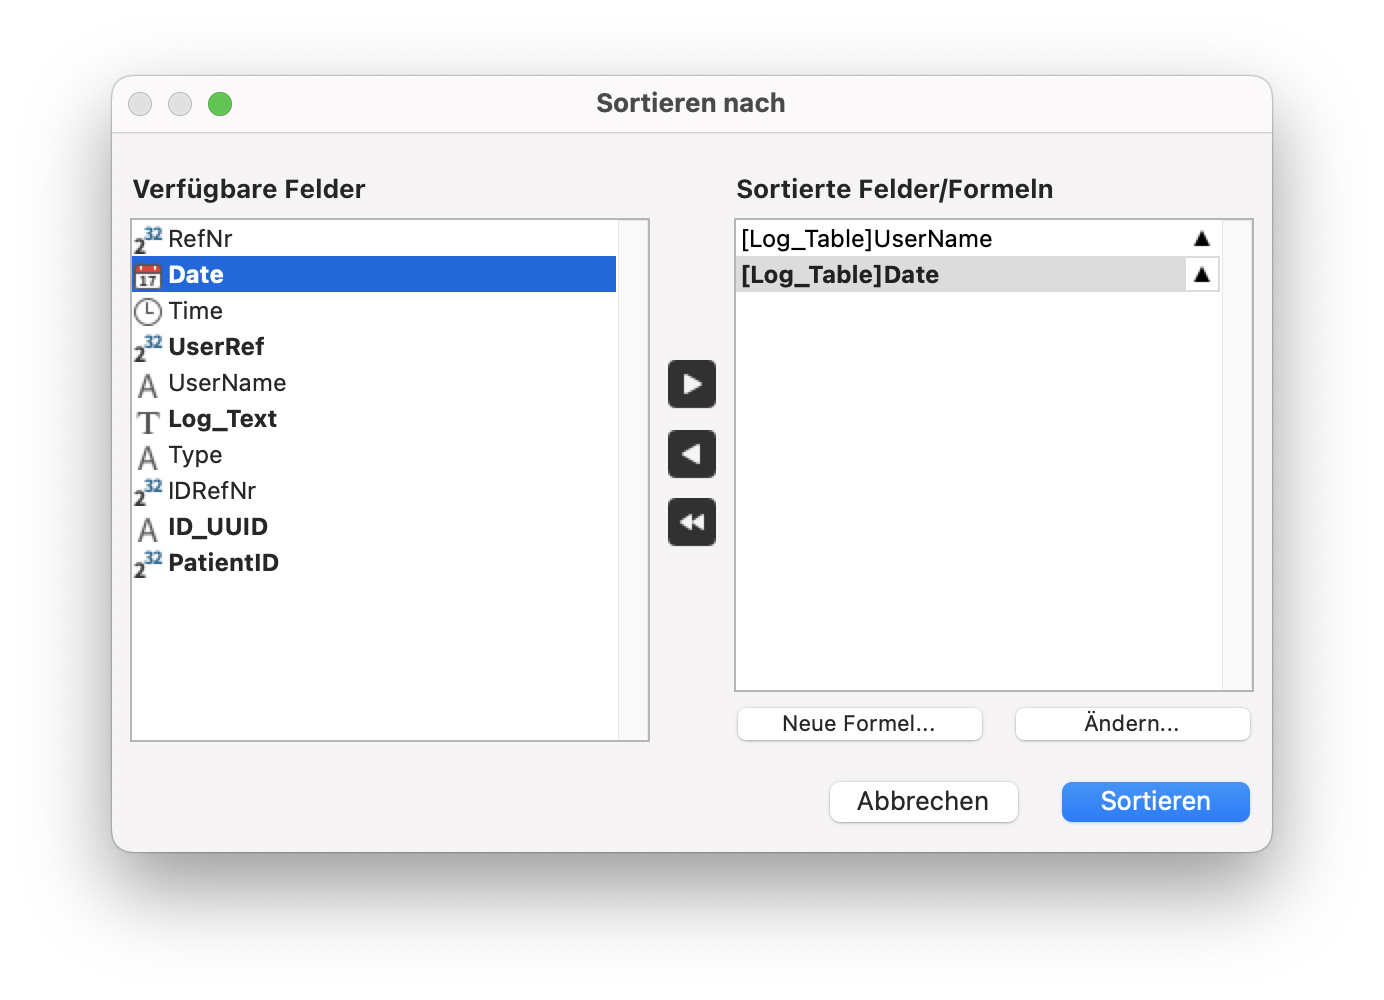Click the remove all fields double-arrow button

click(692, 522)
